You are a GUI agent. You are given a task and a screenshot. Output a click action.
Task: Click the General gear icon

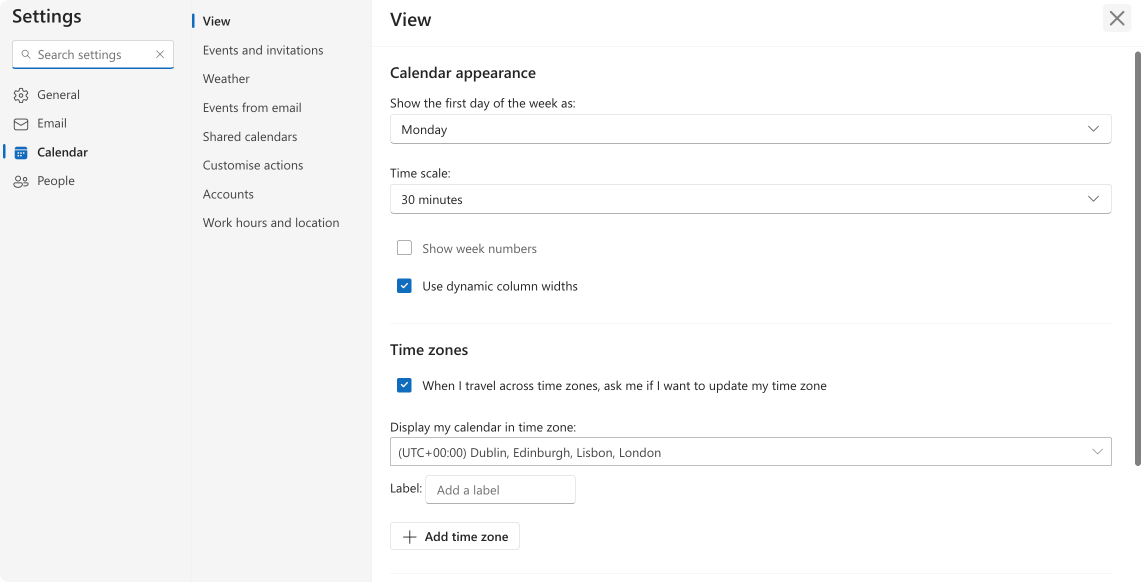point(21,95)
